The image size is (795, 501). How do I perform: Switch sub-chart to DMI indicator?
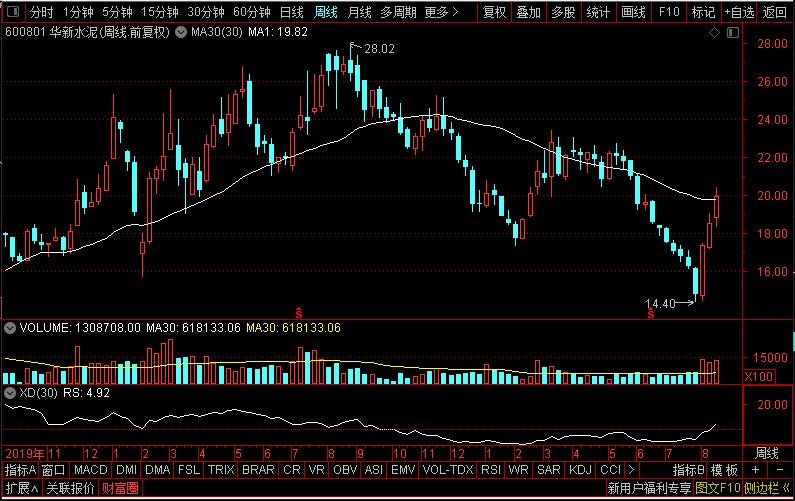pos(126,470)
